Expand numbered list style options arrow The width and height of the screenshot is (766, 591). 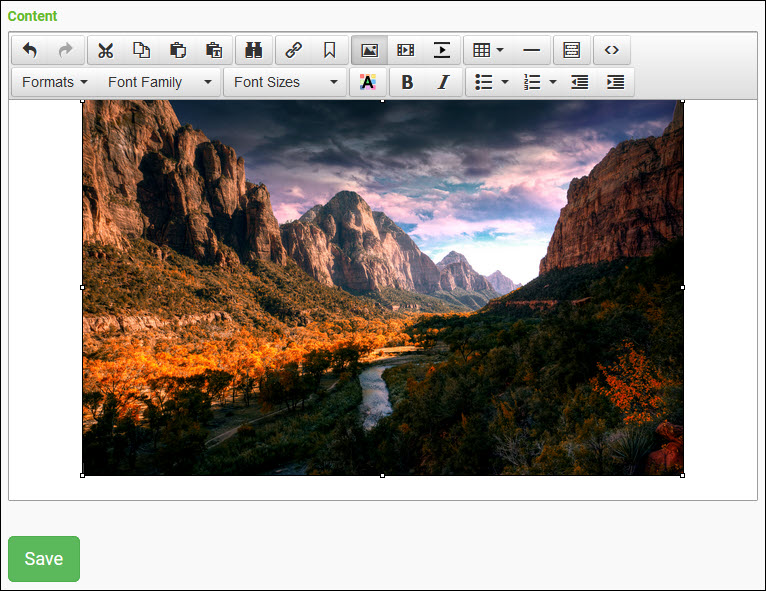coord(553,82)
